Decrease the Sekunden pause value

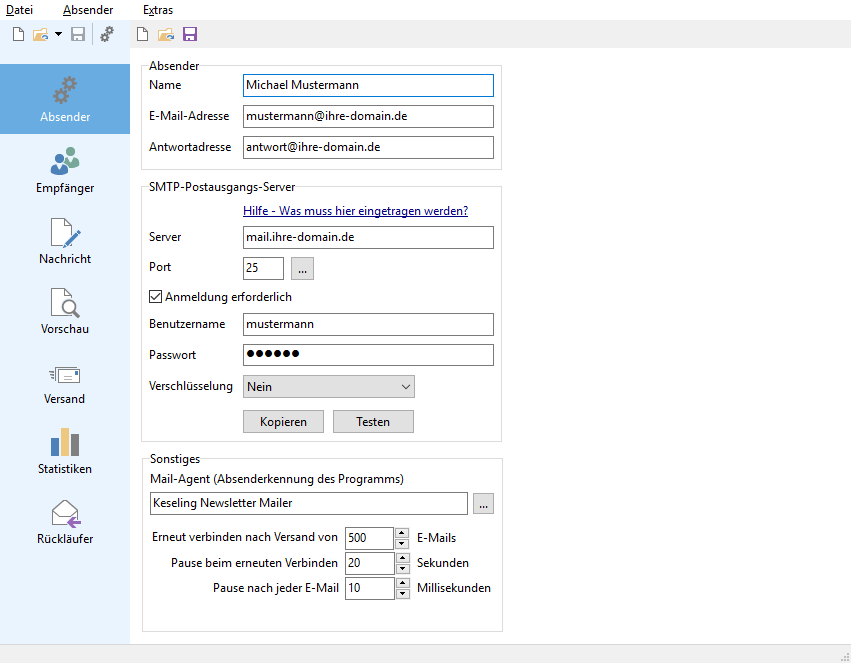click(402, 568)
